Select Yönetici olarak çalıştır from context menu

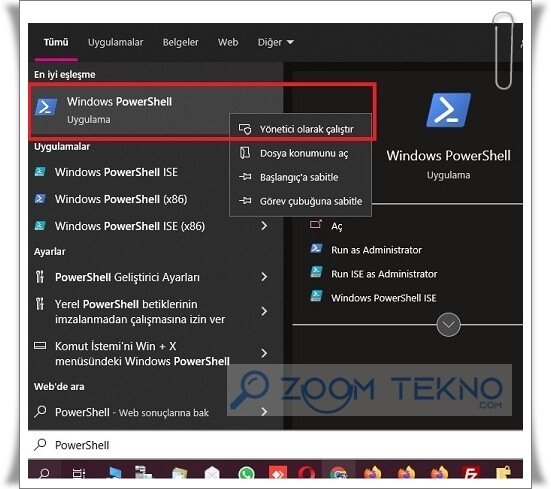(x=300, y=129)
